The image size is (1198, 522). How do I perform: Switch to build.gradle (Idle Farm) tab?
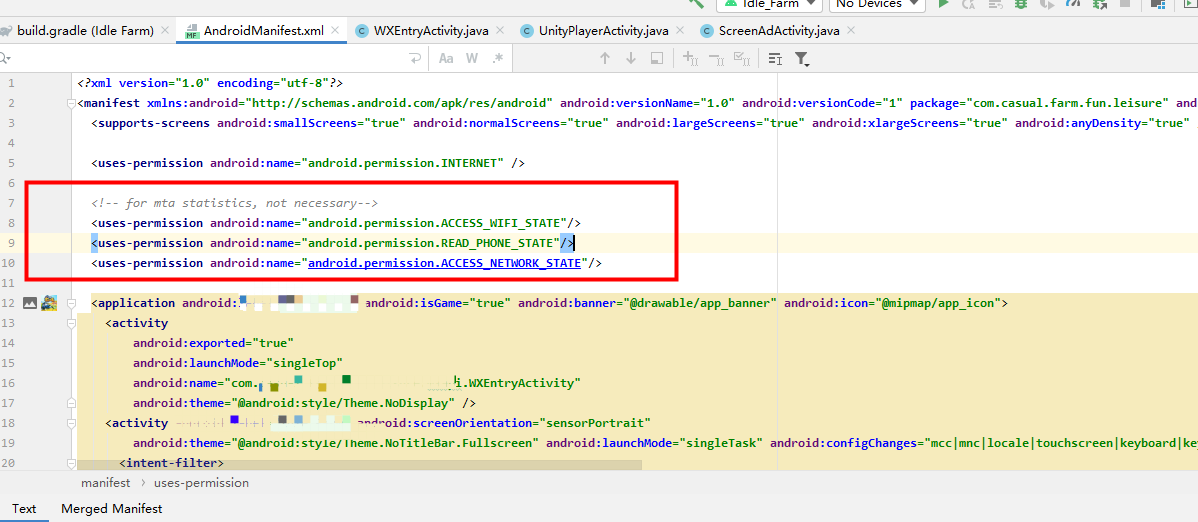click(86, 31)
